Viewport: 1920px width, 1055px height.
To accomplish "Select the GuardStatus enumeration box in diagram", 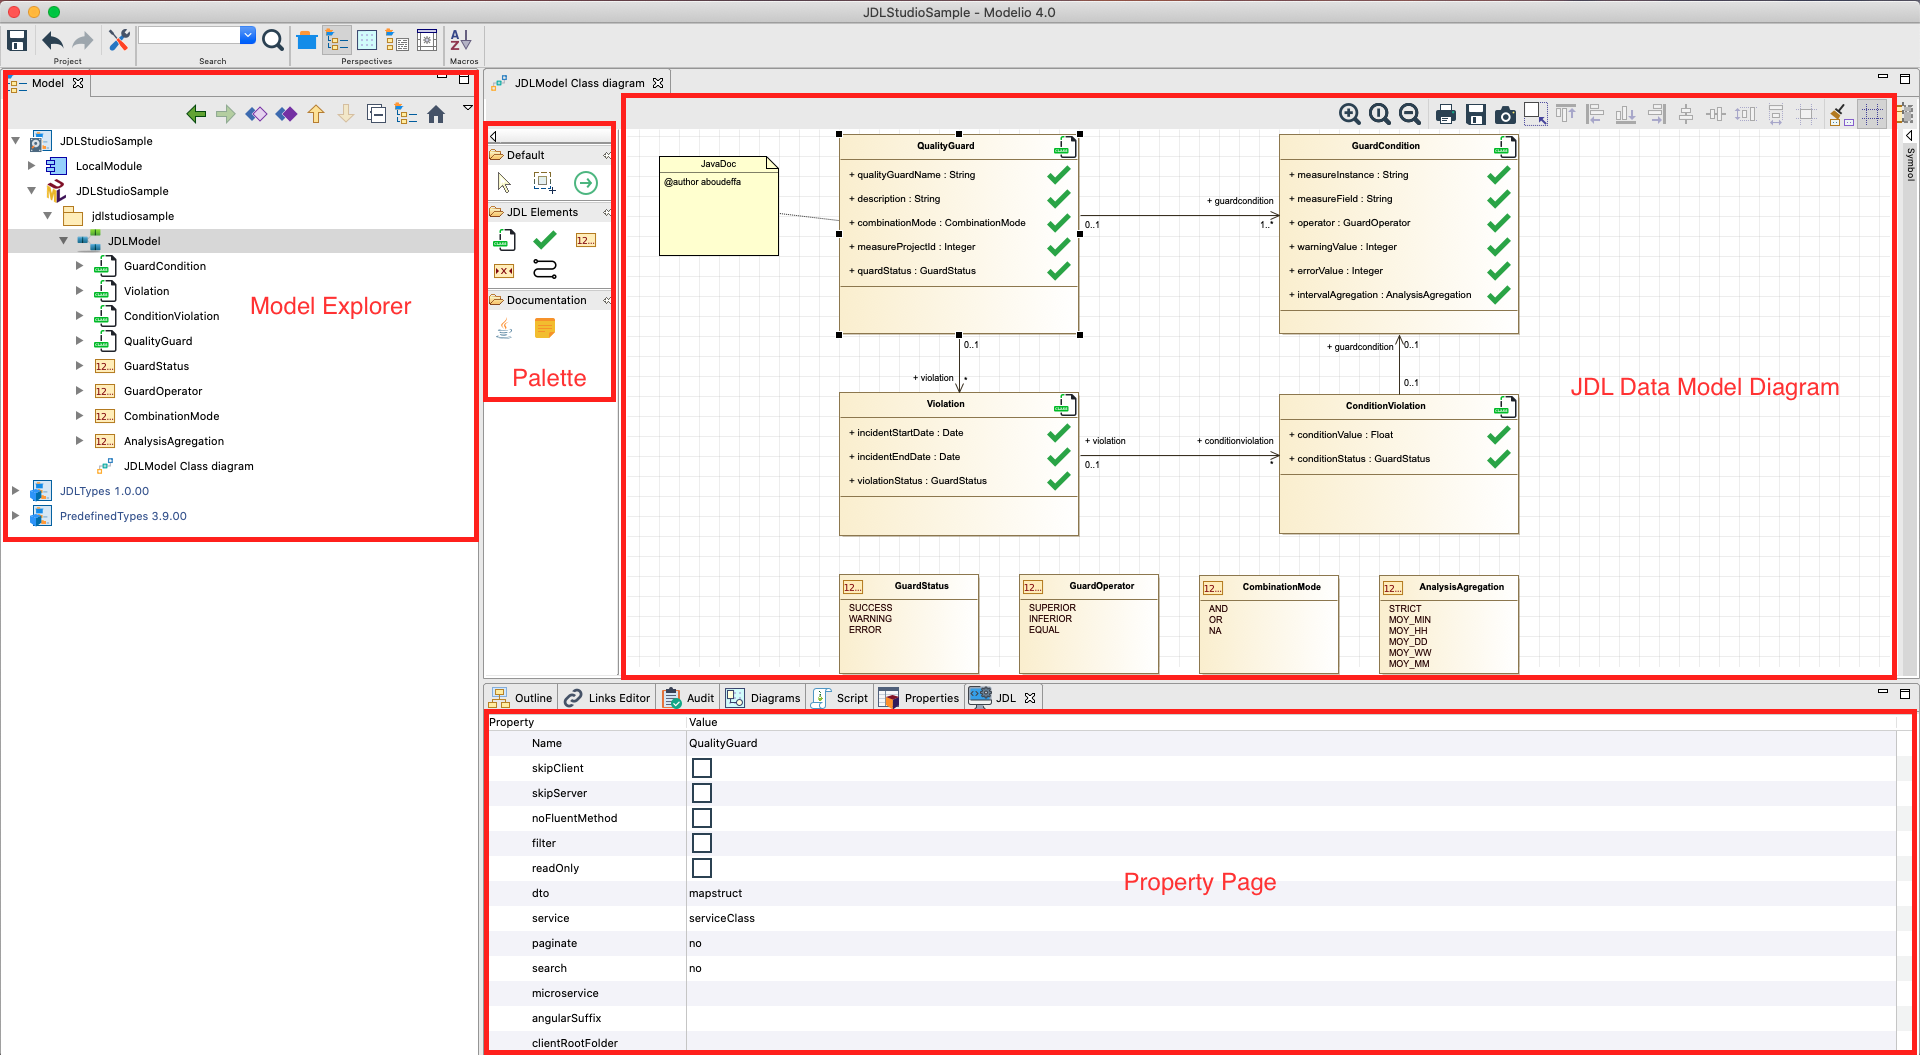I will click(x=909, y=623).
